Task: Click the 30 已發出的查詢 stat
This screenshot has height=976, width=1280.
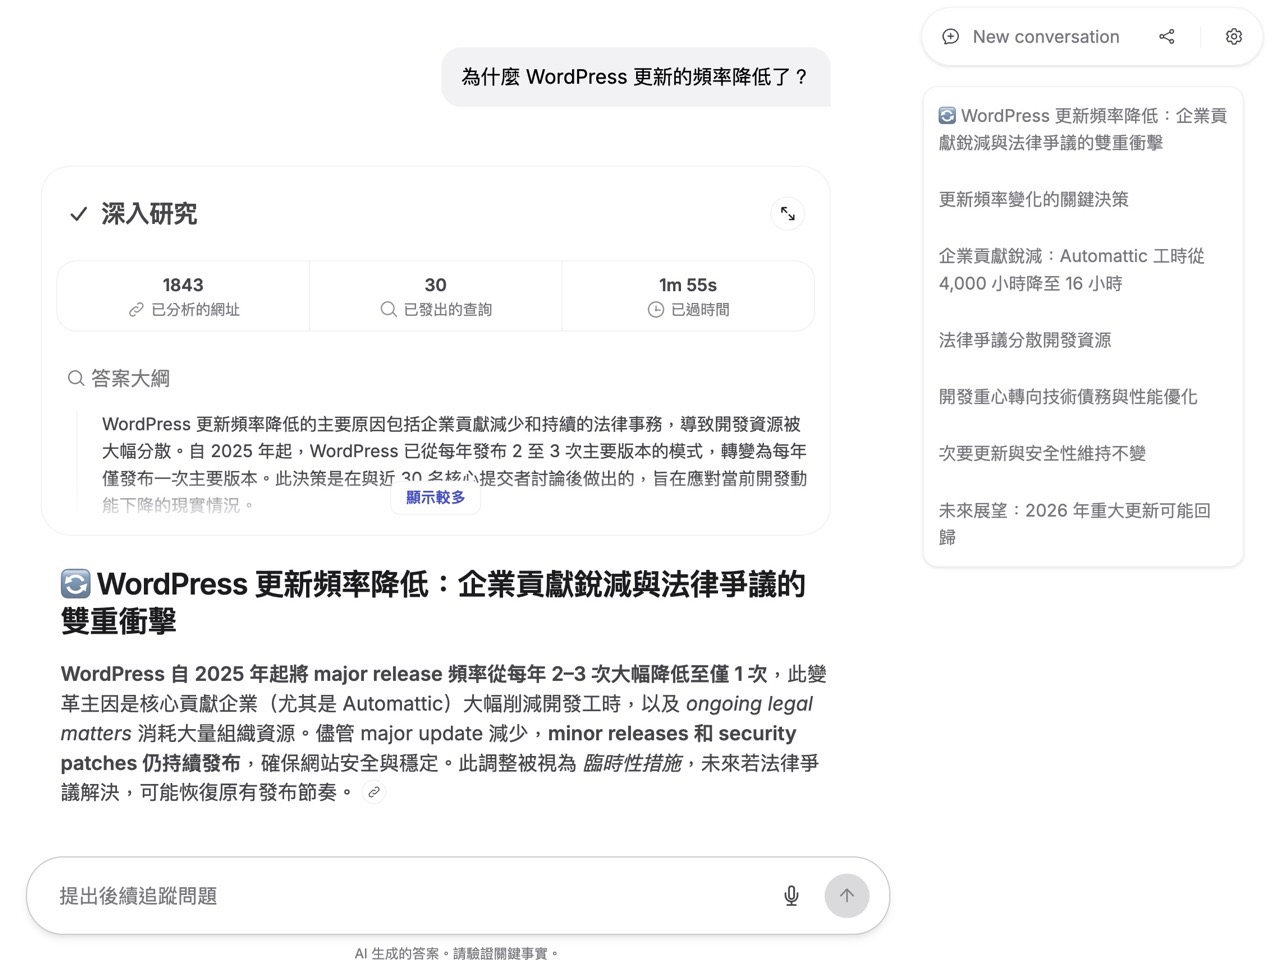Action: [x=435, y=297]
